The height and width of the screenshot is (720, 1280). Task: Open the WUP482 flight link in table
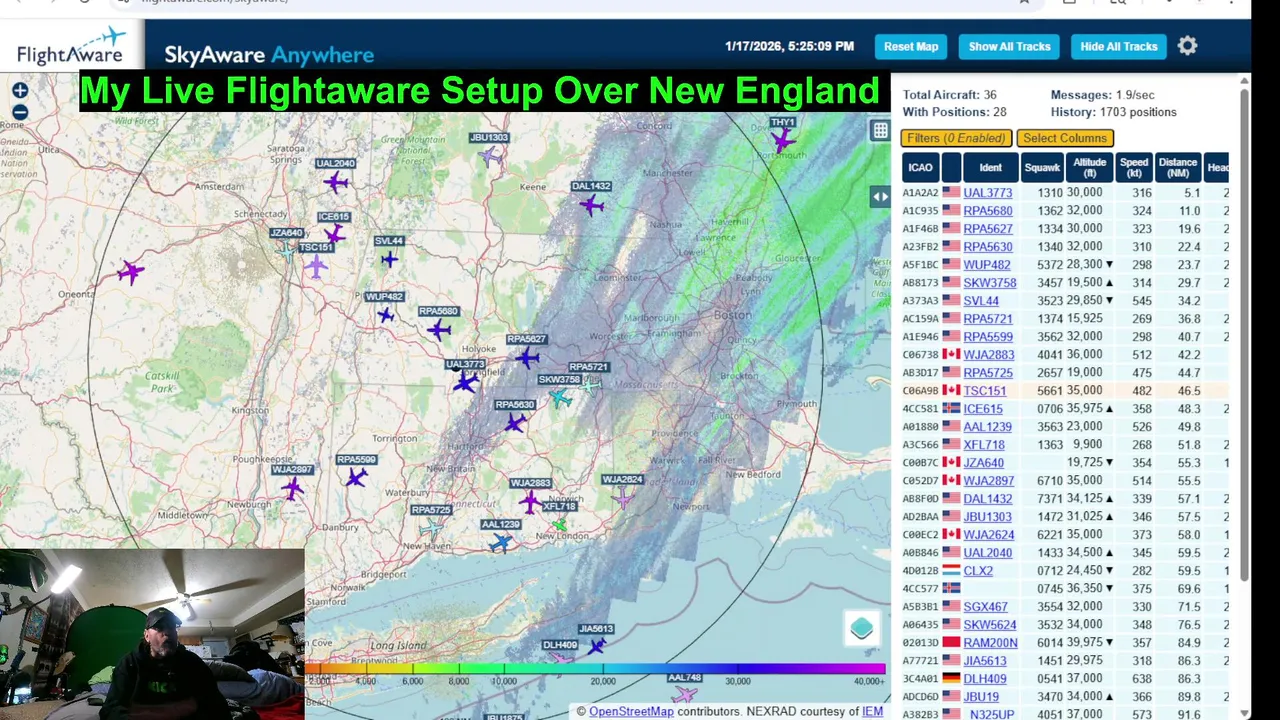coord(986,265)
